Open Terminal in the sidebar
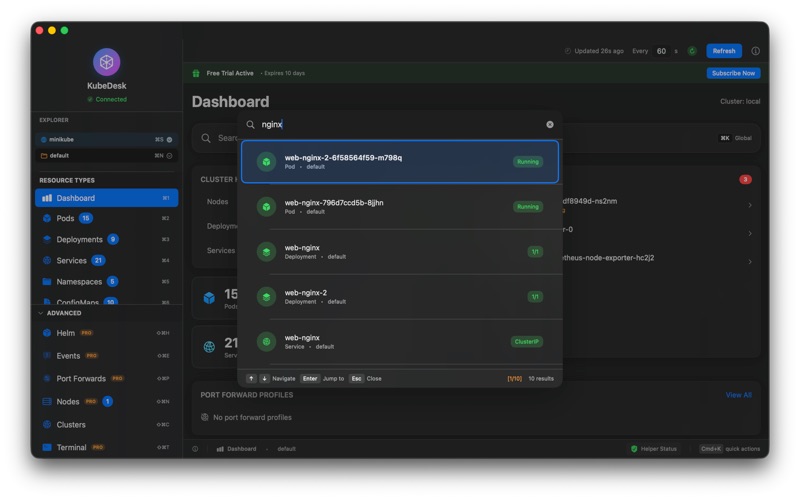The height and width of the screenshot is (500, 800). coord(107,447)
